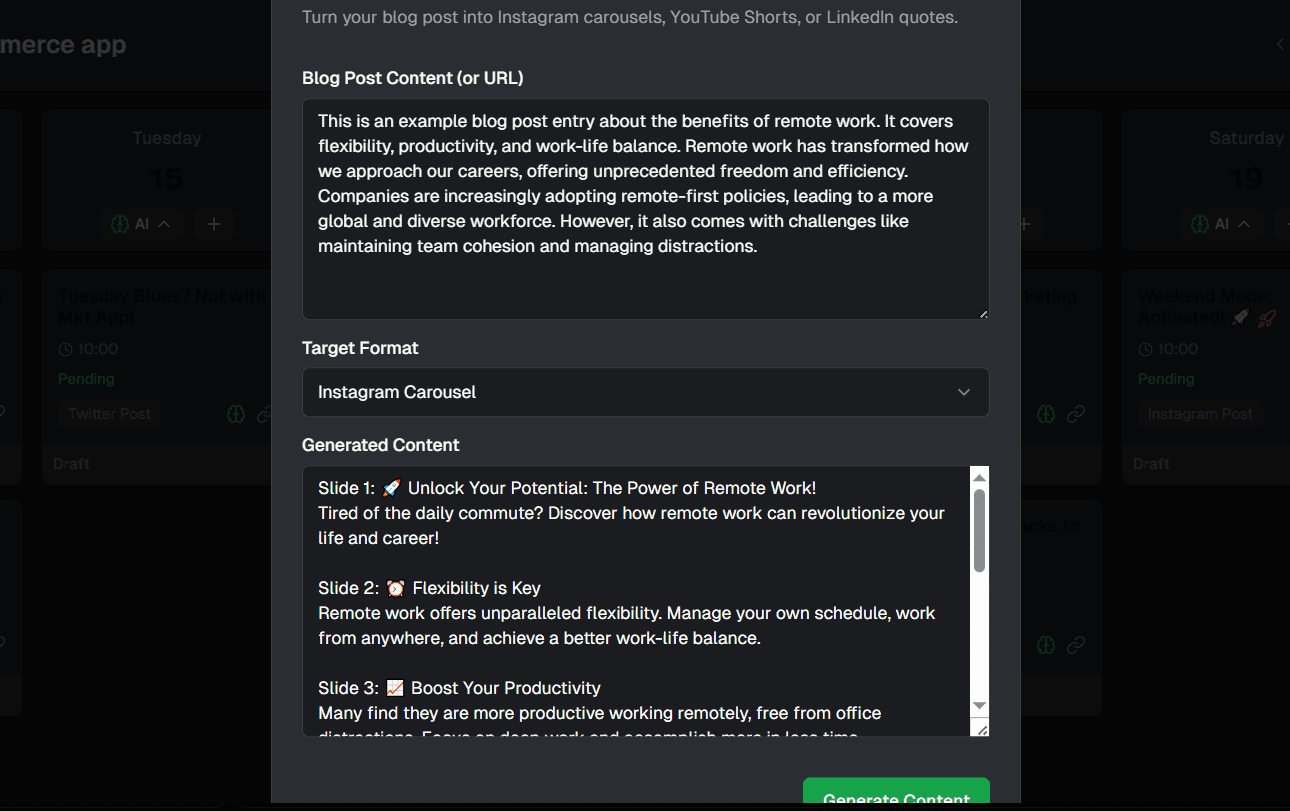Click the previous arrow at top right
1290x811 pixels.
[x=1280, y=44]
